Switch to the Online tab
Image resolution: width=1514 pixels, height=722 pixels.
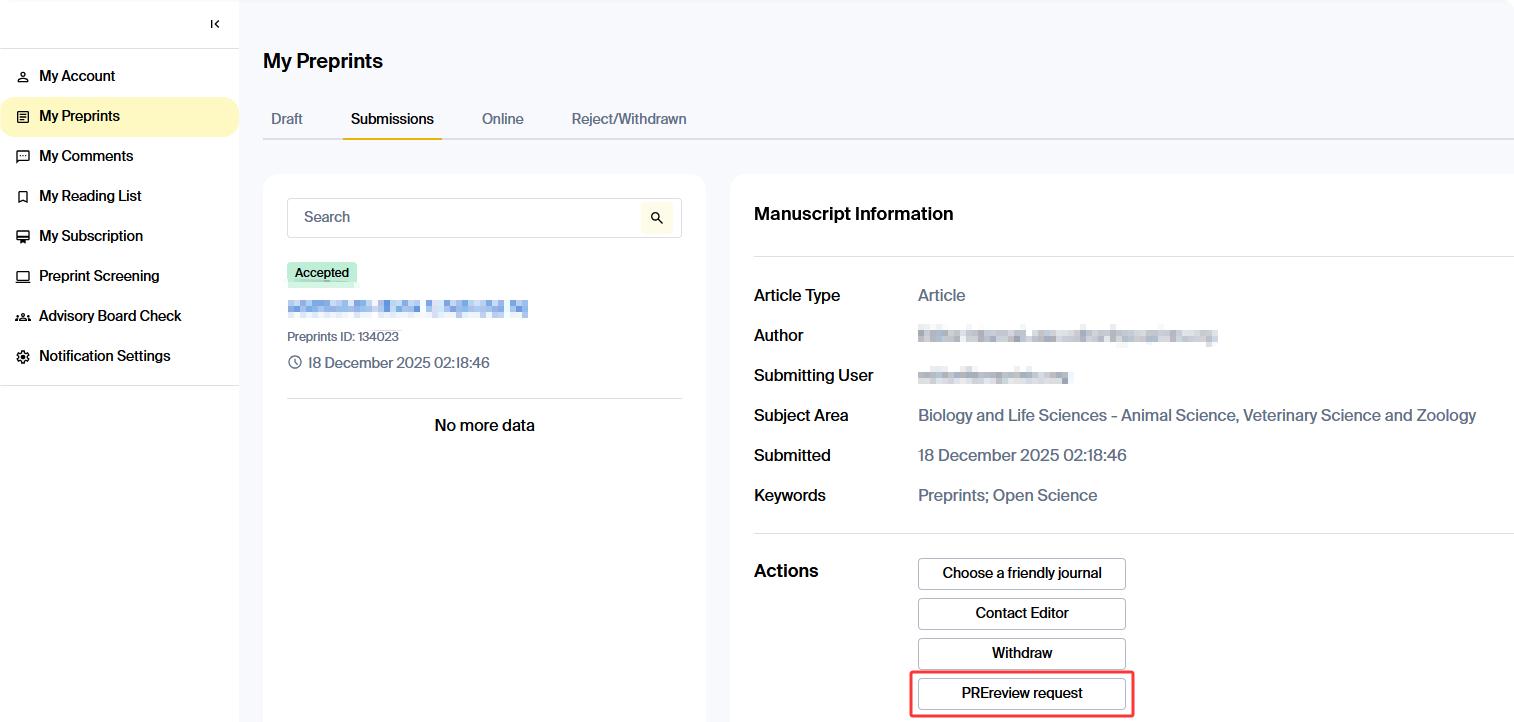502,119
